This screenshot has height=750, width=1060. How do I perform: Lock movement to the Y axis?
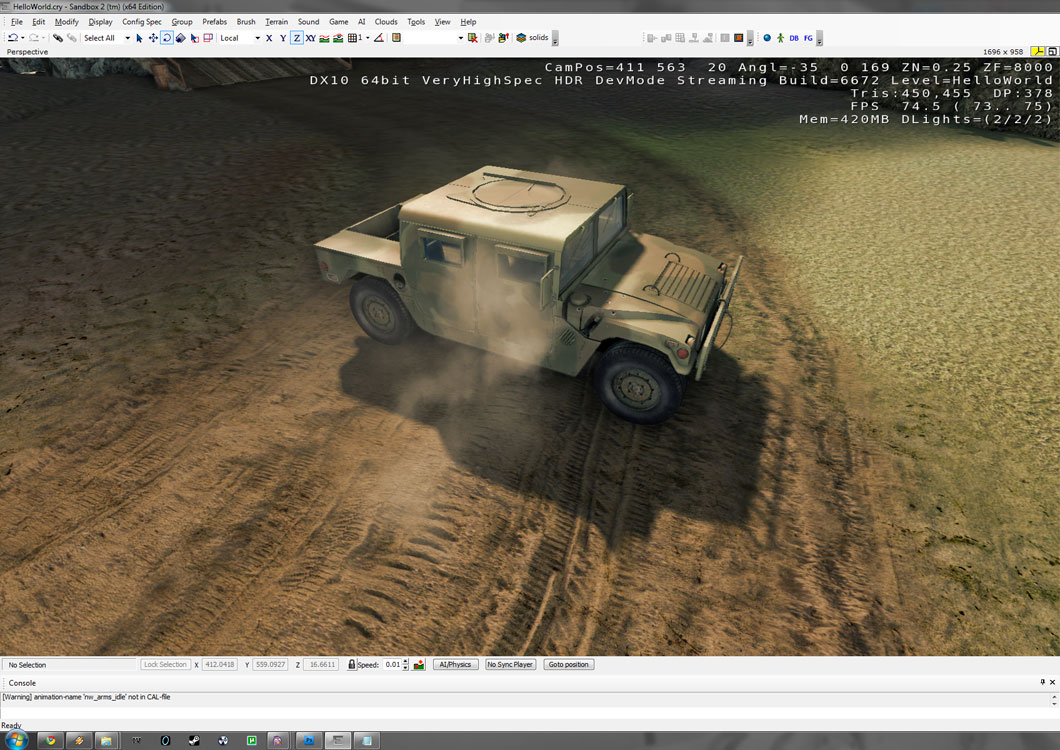coord(283,38)
